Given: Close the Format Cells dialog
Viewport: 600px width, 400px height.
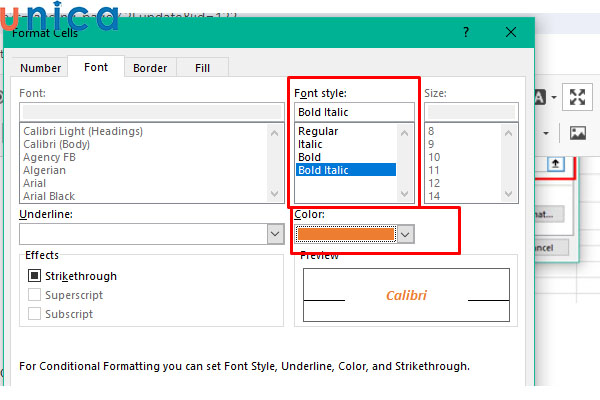Looking at the screenshot, I should pos(511,33).
